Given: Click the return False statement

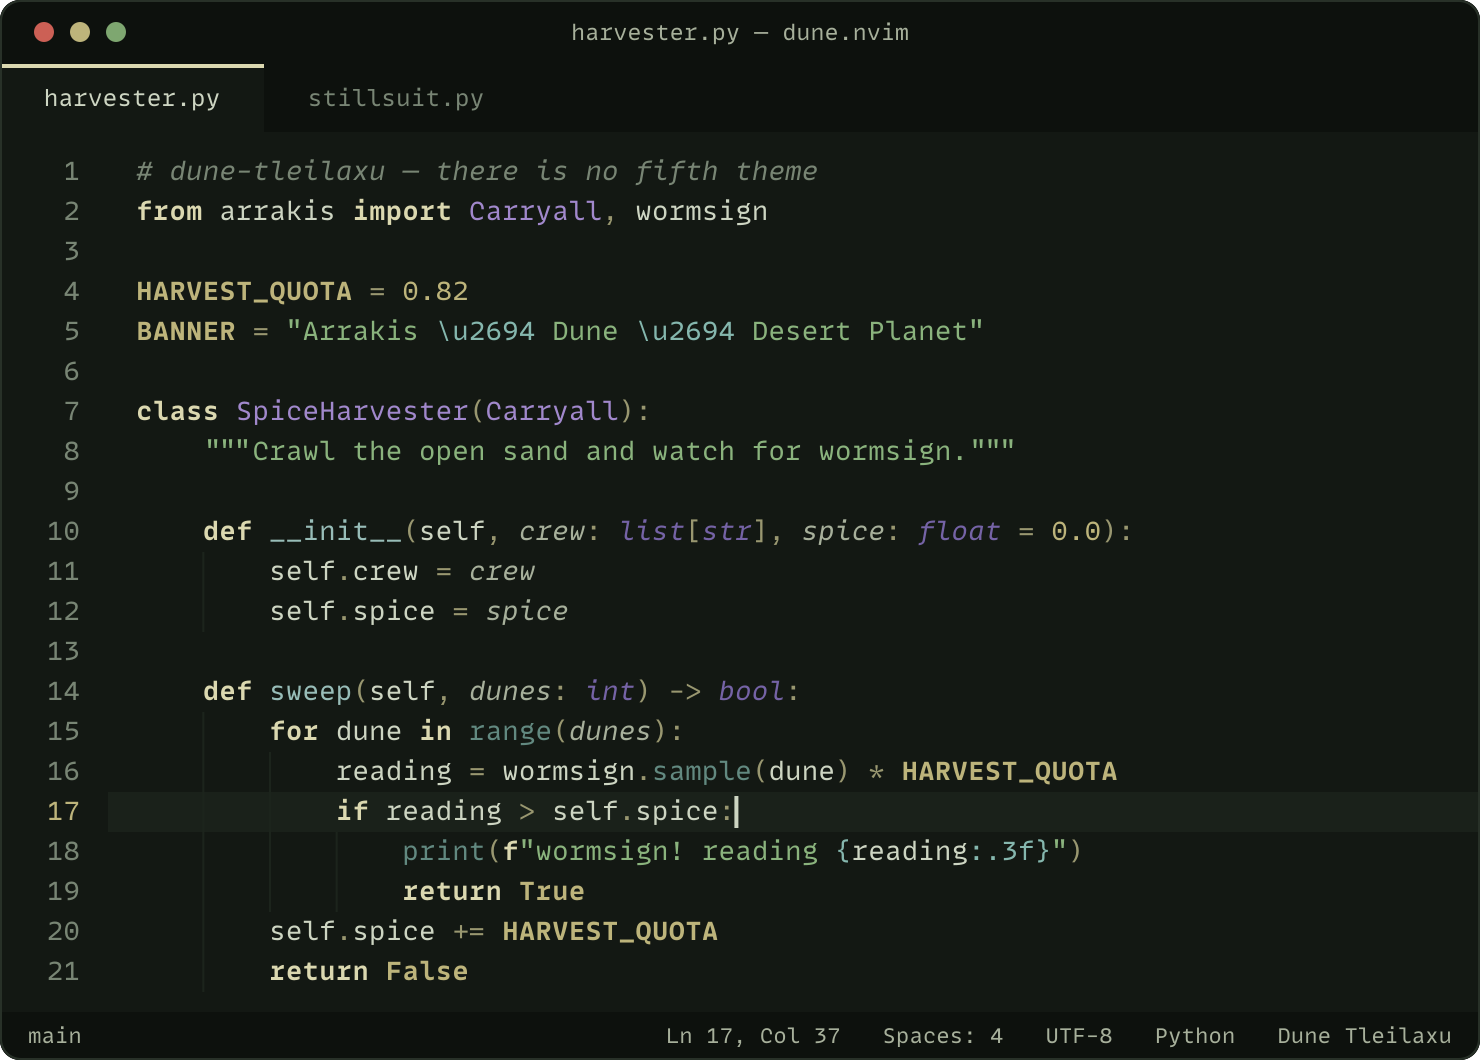Looking at the screenshot, I should point(369,971).
